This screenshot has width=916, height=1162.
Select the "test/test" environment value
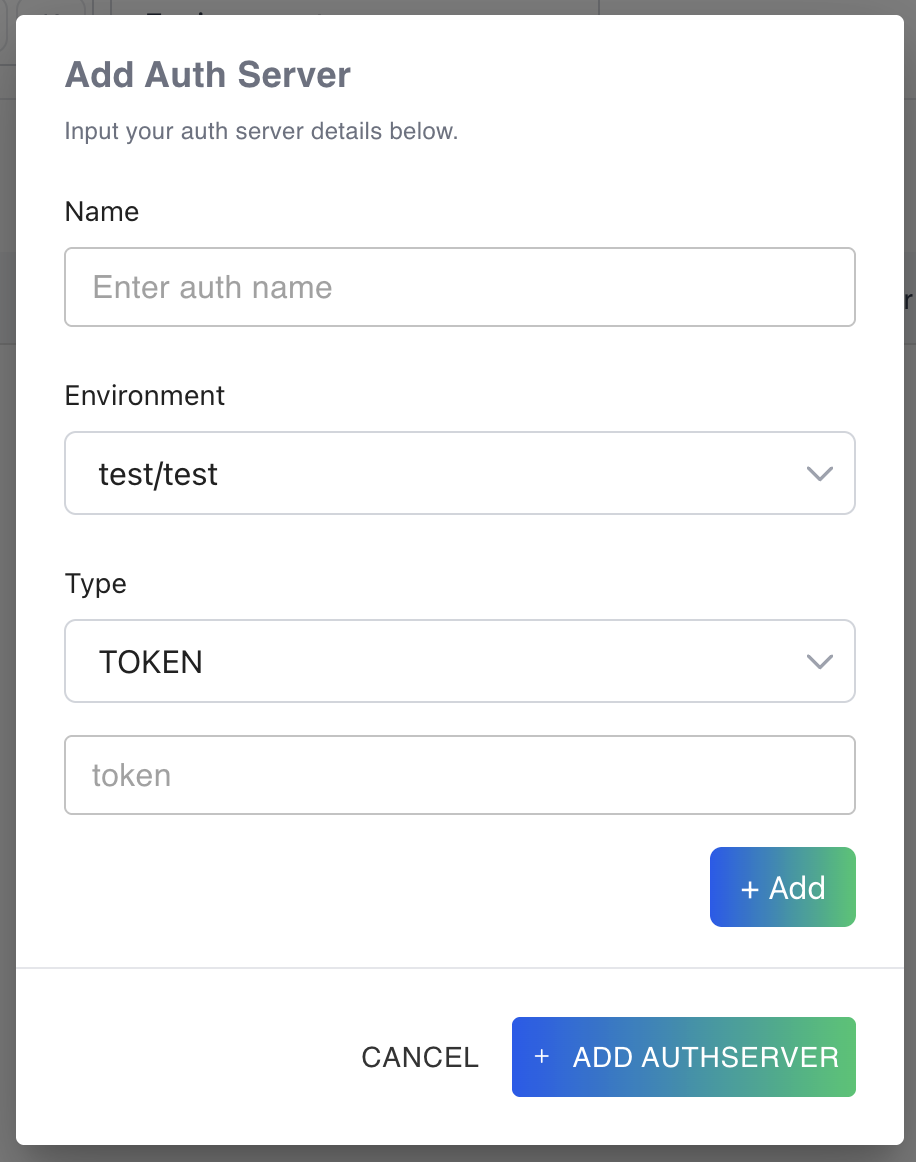[158, 474]
